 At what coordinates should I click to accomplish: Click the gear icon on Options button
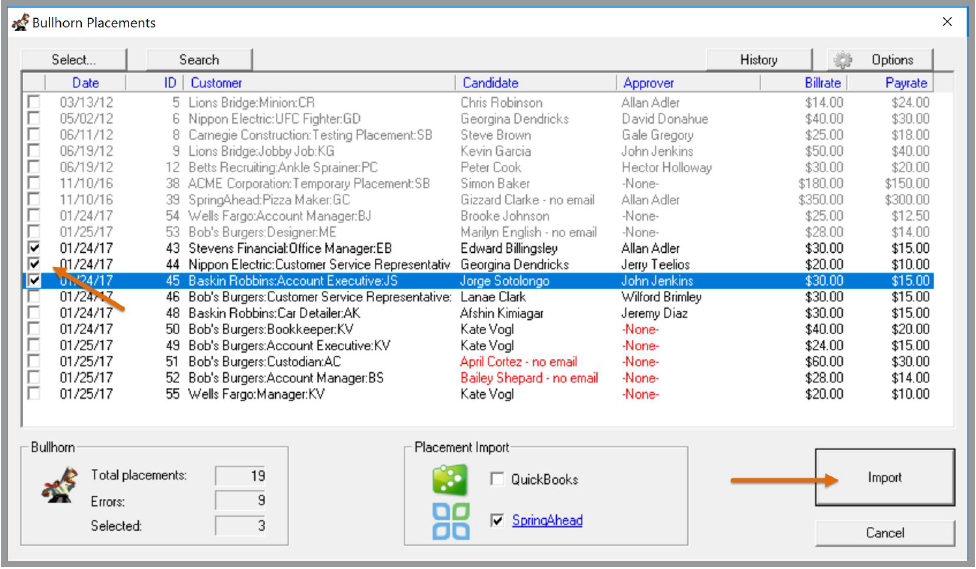[x=843, y=60]
